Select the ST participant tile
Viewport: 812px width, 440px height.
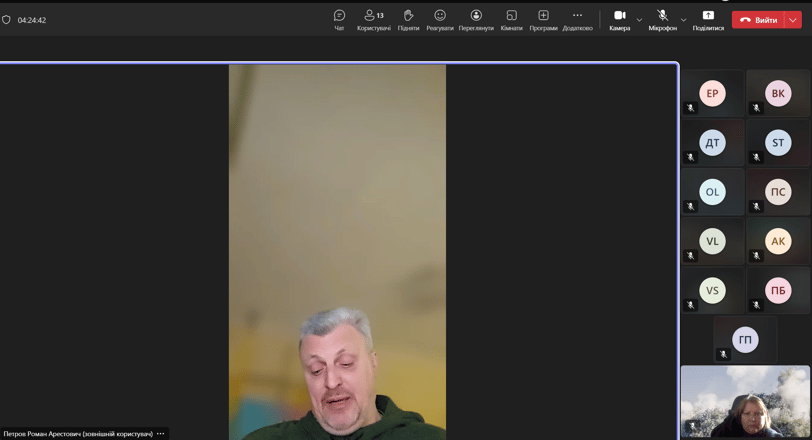point(778,143)
